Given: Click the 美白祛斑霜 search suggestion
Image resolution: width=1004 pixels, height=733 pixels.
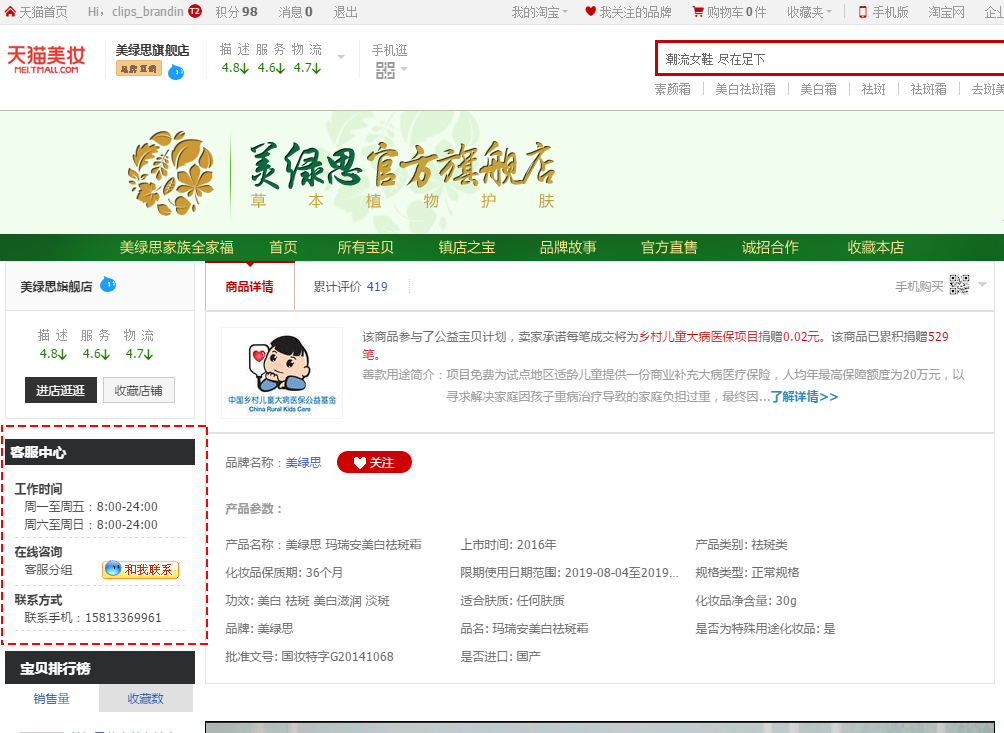Looking at the screenshot, I should point(745,89).
